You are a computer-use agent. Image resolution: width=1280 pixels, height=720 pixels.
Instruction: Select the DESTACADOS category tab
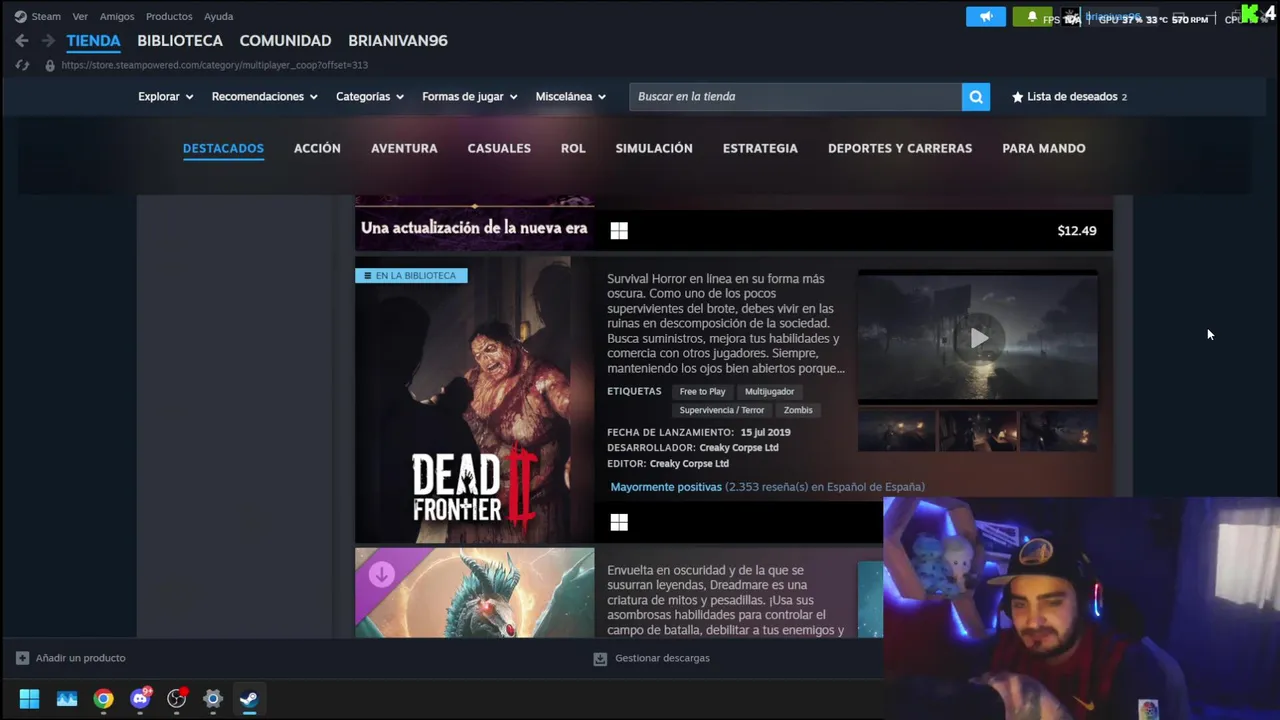point(223,148)
